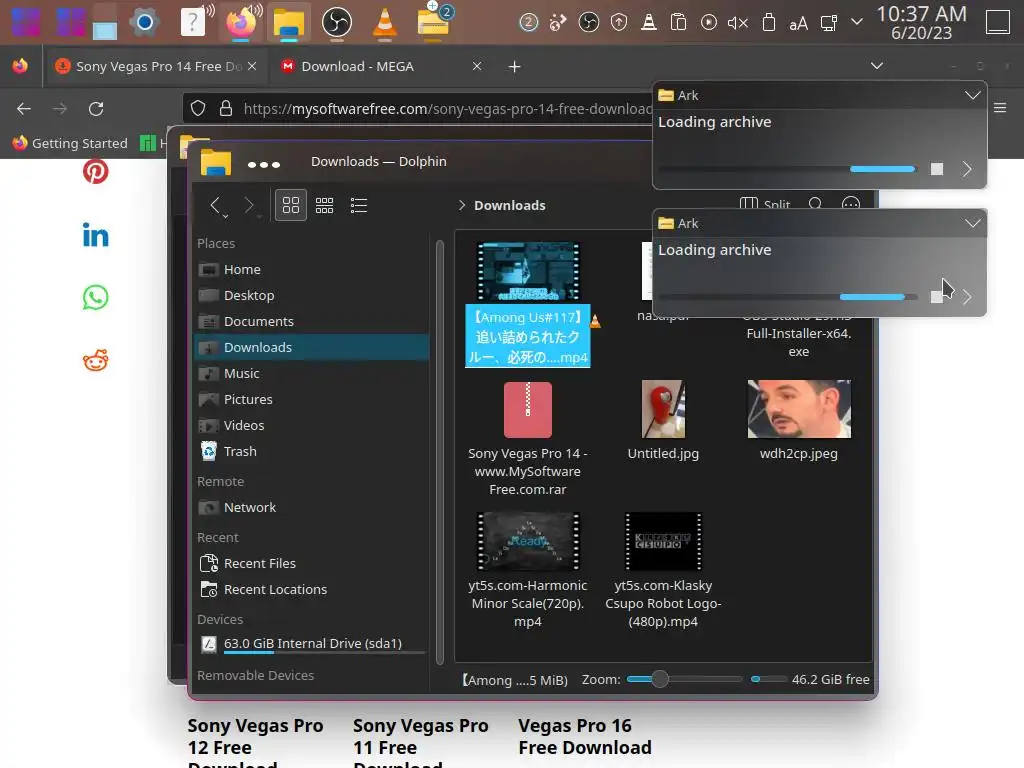Switch Dolphin to Icons view mode

pos(291,205)
